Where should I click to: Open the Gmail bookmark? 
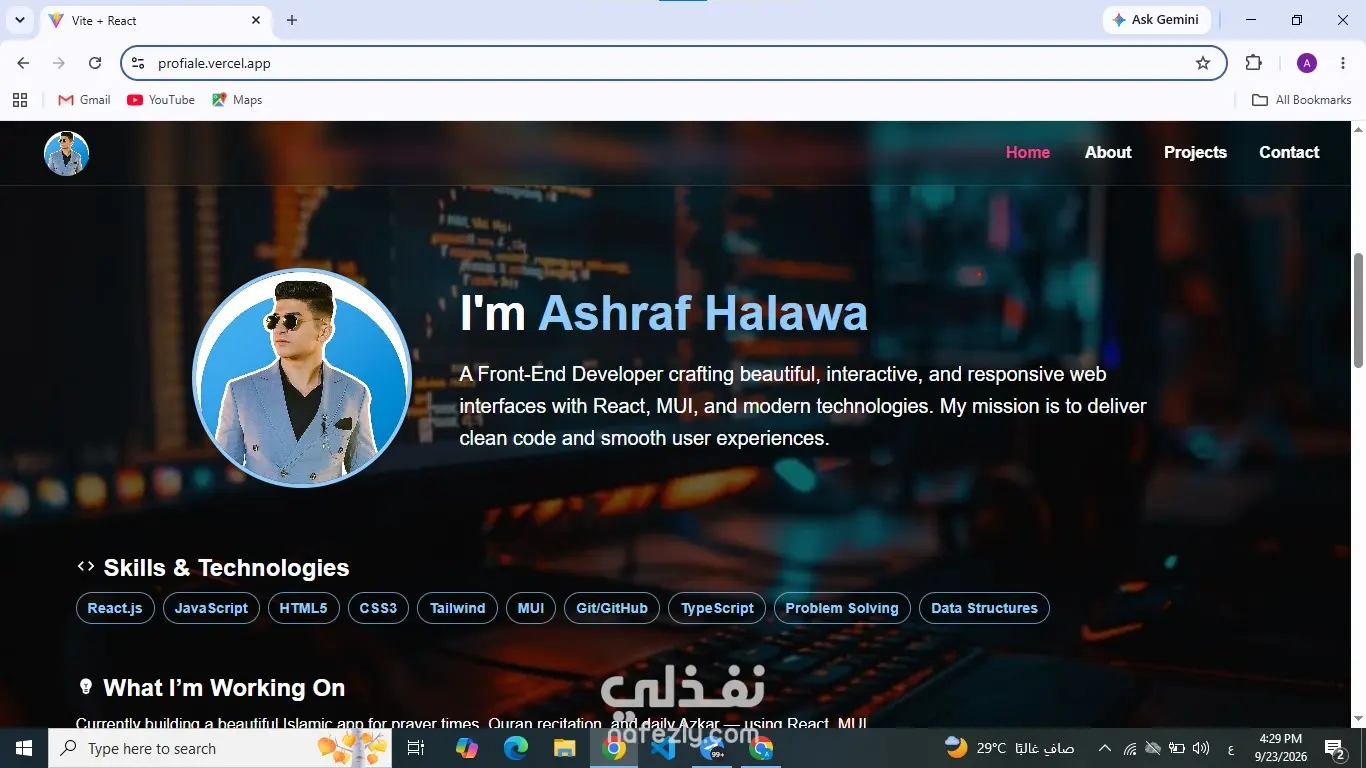tap(84, 100)
